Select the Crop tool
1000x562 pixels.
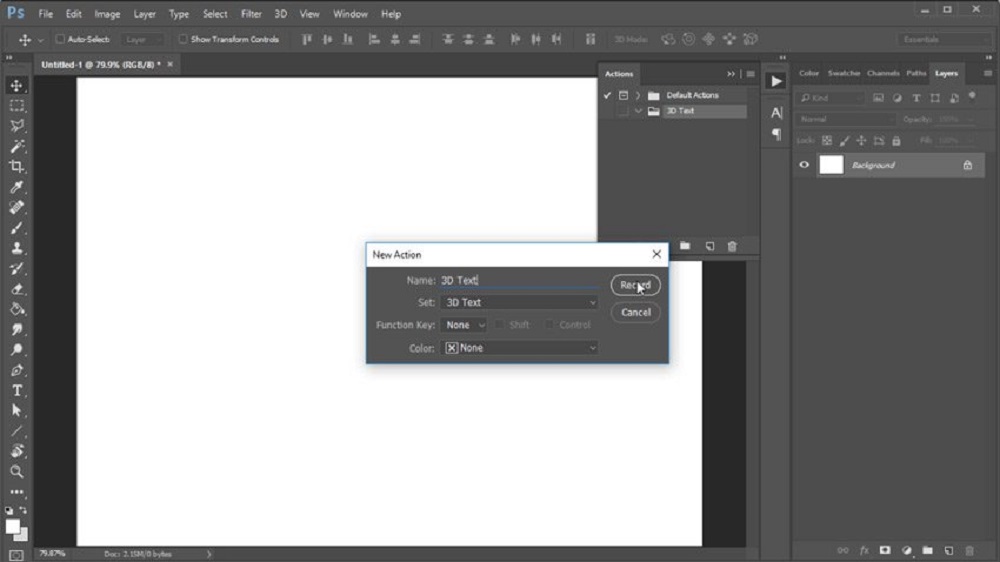point(17,166)
